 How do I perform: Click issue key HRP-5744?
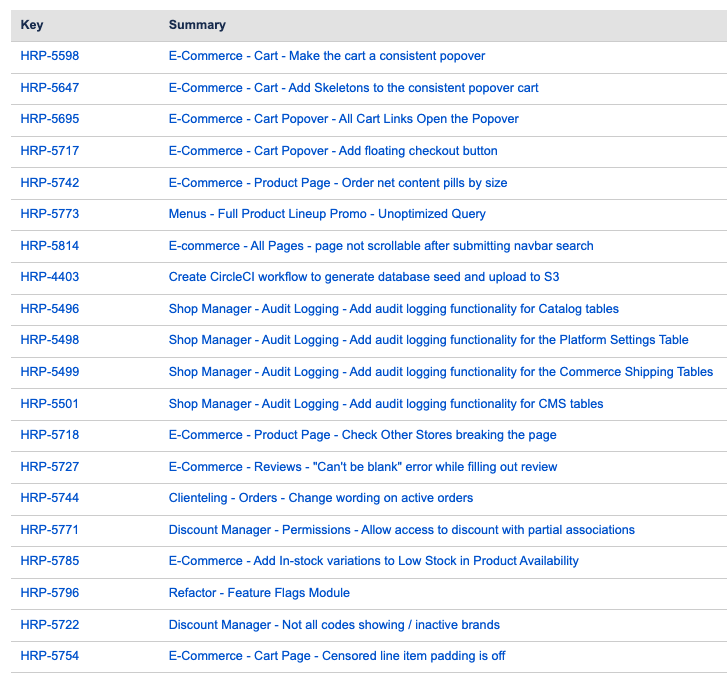[x=49, y=498]
